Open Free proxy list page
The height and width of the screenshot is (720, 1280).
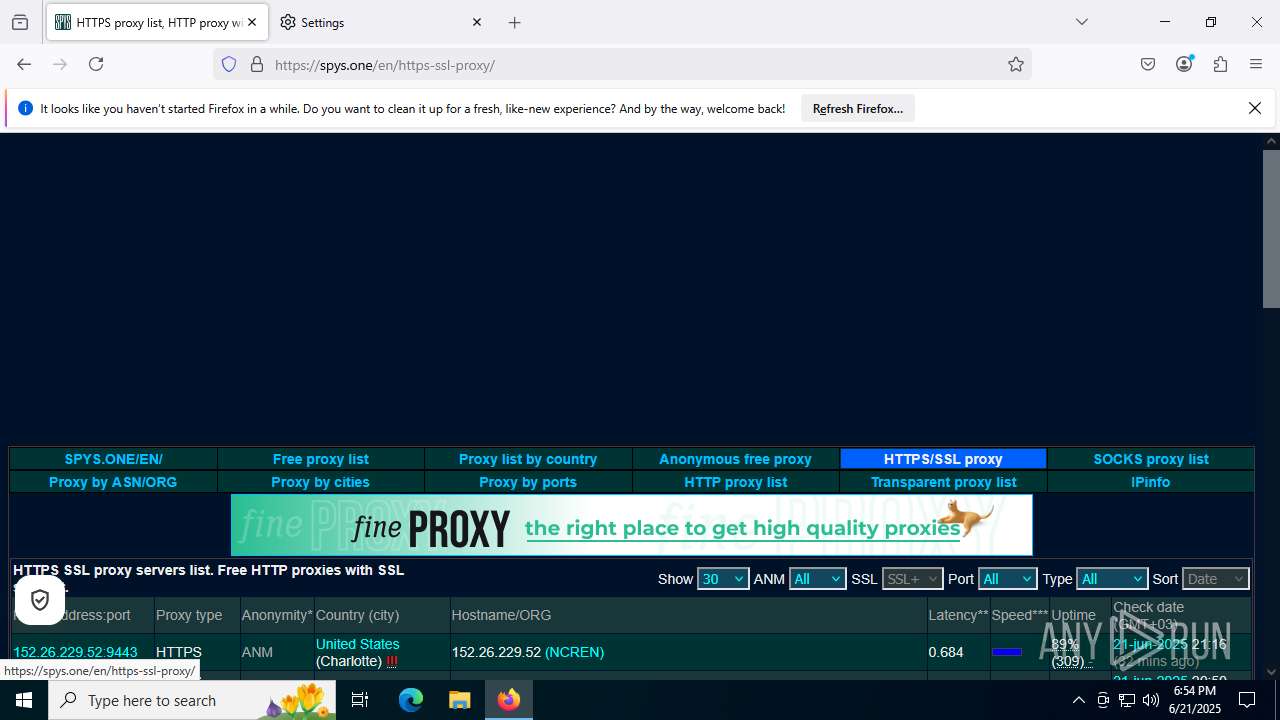320,459
